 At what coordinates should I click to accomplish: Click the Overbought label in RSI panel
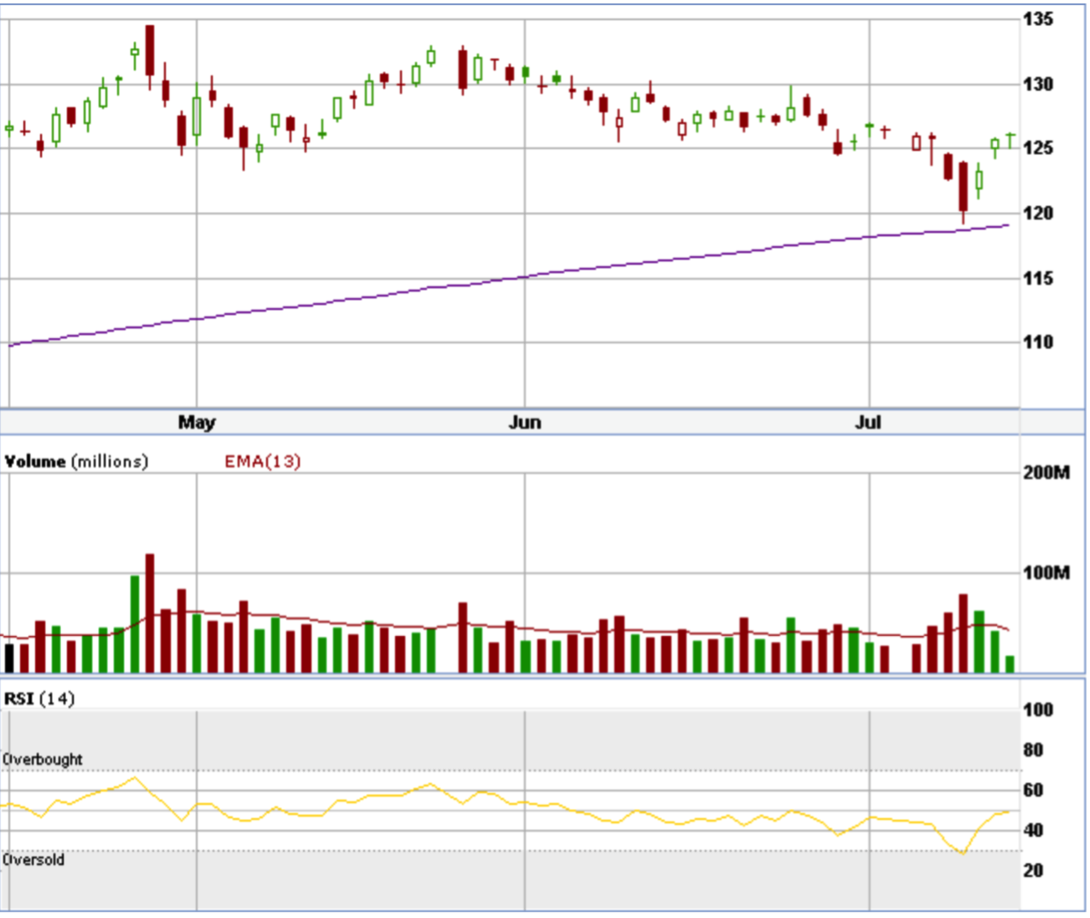42,760
